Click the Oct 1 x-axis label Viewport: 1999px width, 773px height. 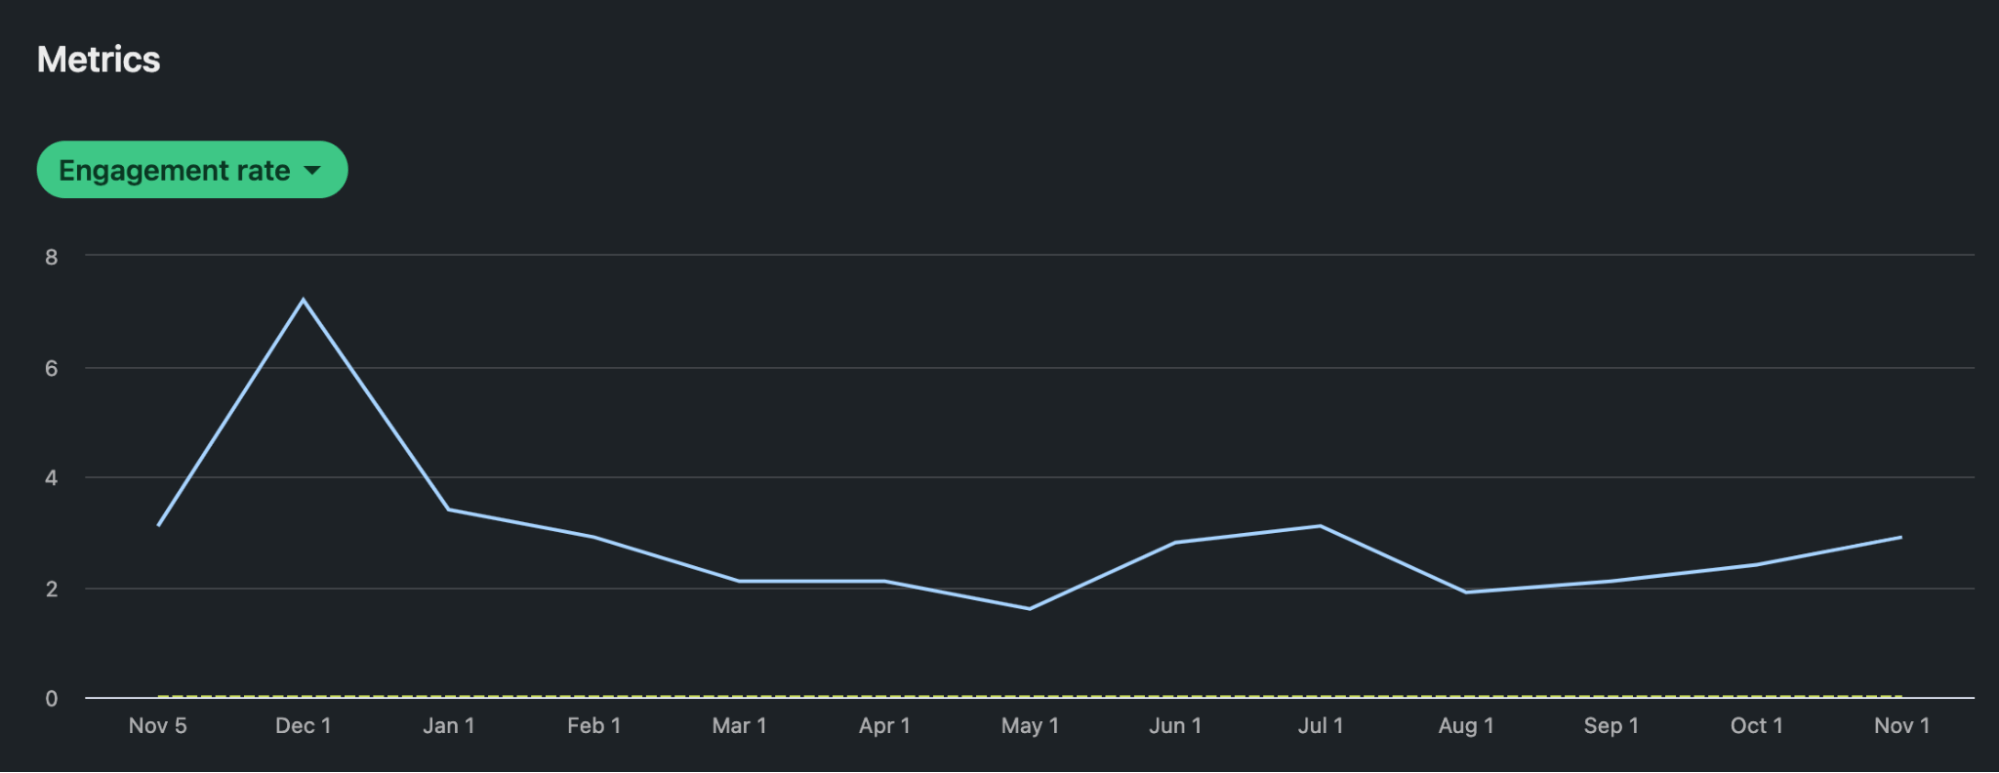[1756, 726]
